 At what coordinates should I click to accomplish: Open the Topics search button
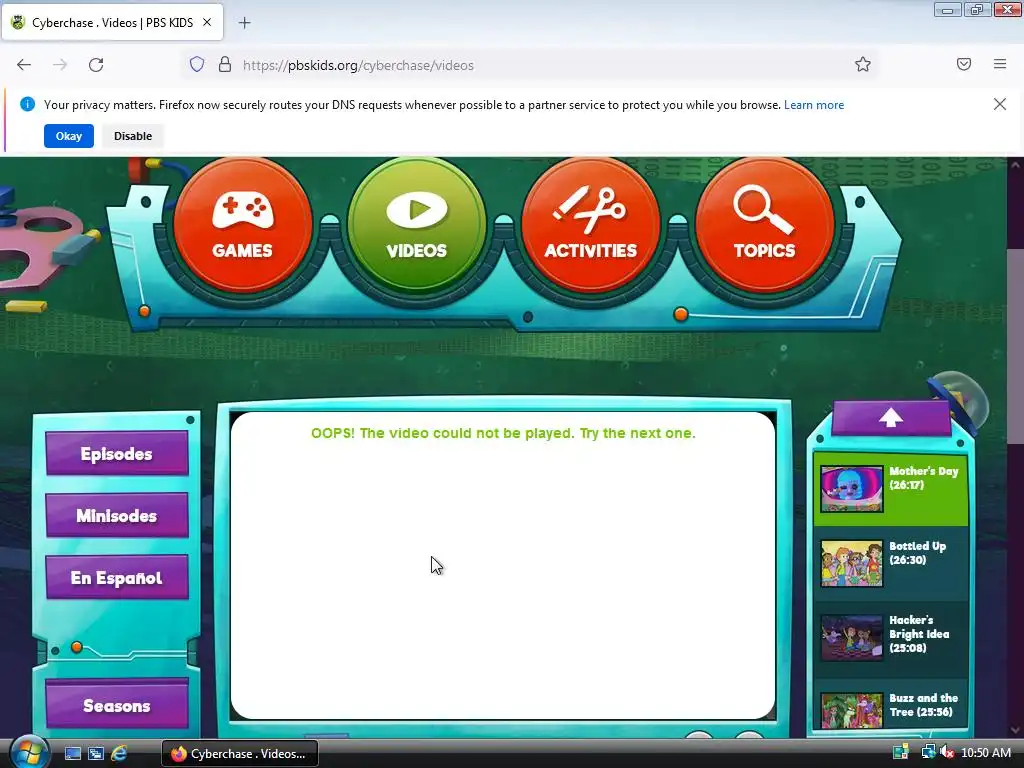pyautogui.click(x=764, y=225)
